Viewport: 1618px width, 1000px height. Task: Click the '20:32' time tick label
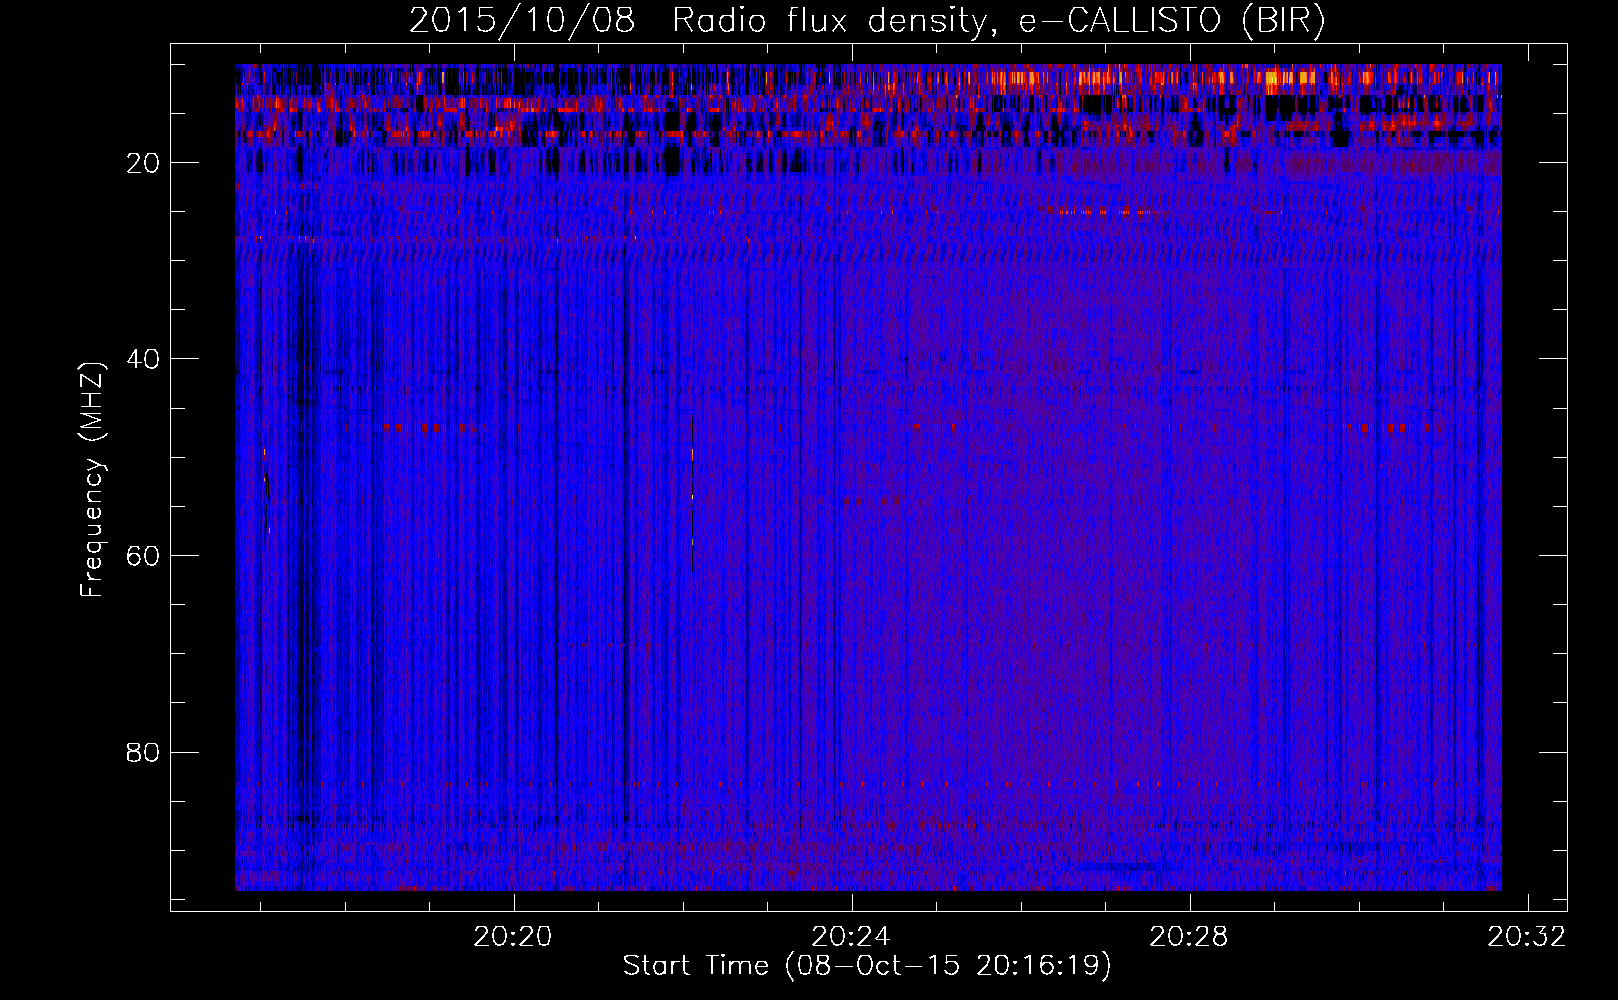pos(1527,937)
